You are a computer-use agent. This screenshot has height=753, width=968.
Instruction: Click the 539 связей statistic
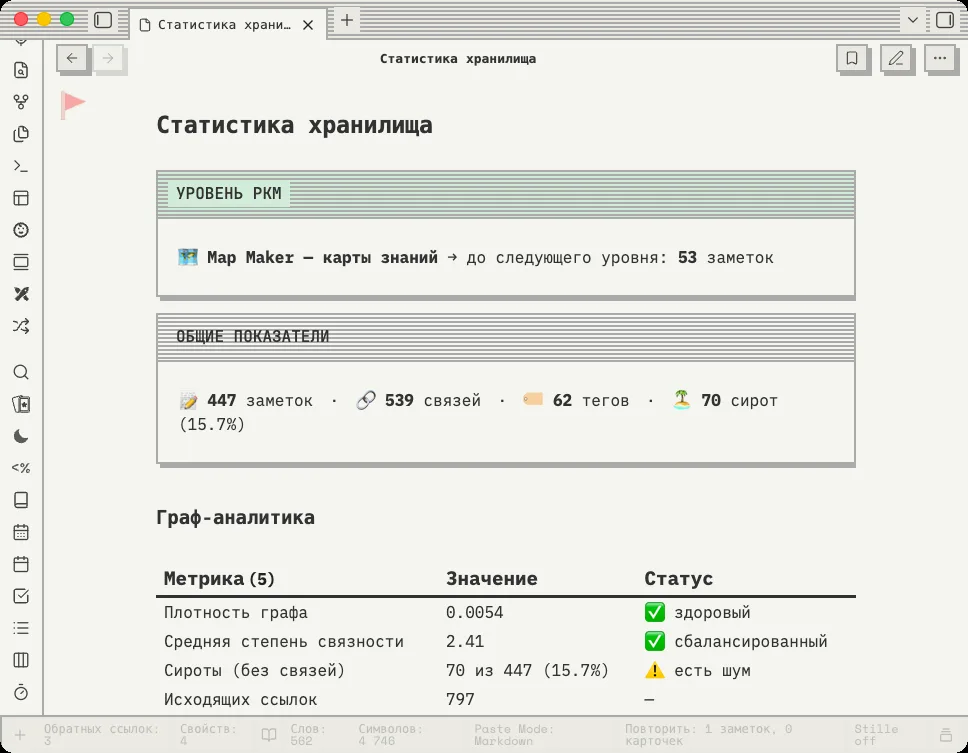coord(419,401)
